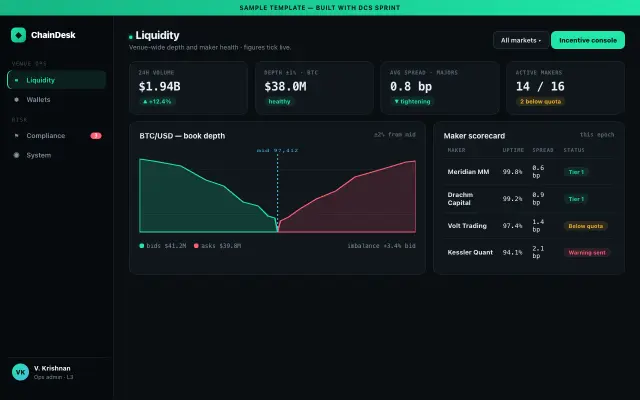Click the 0.8 bp spread value

[x=411, y=87]
